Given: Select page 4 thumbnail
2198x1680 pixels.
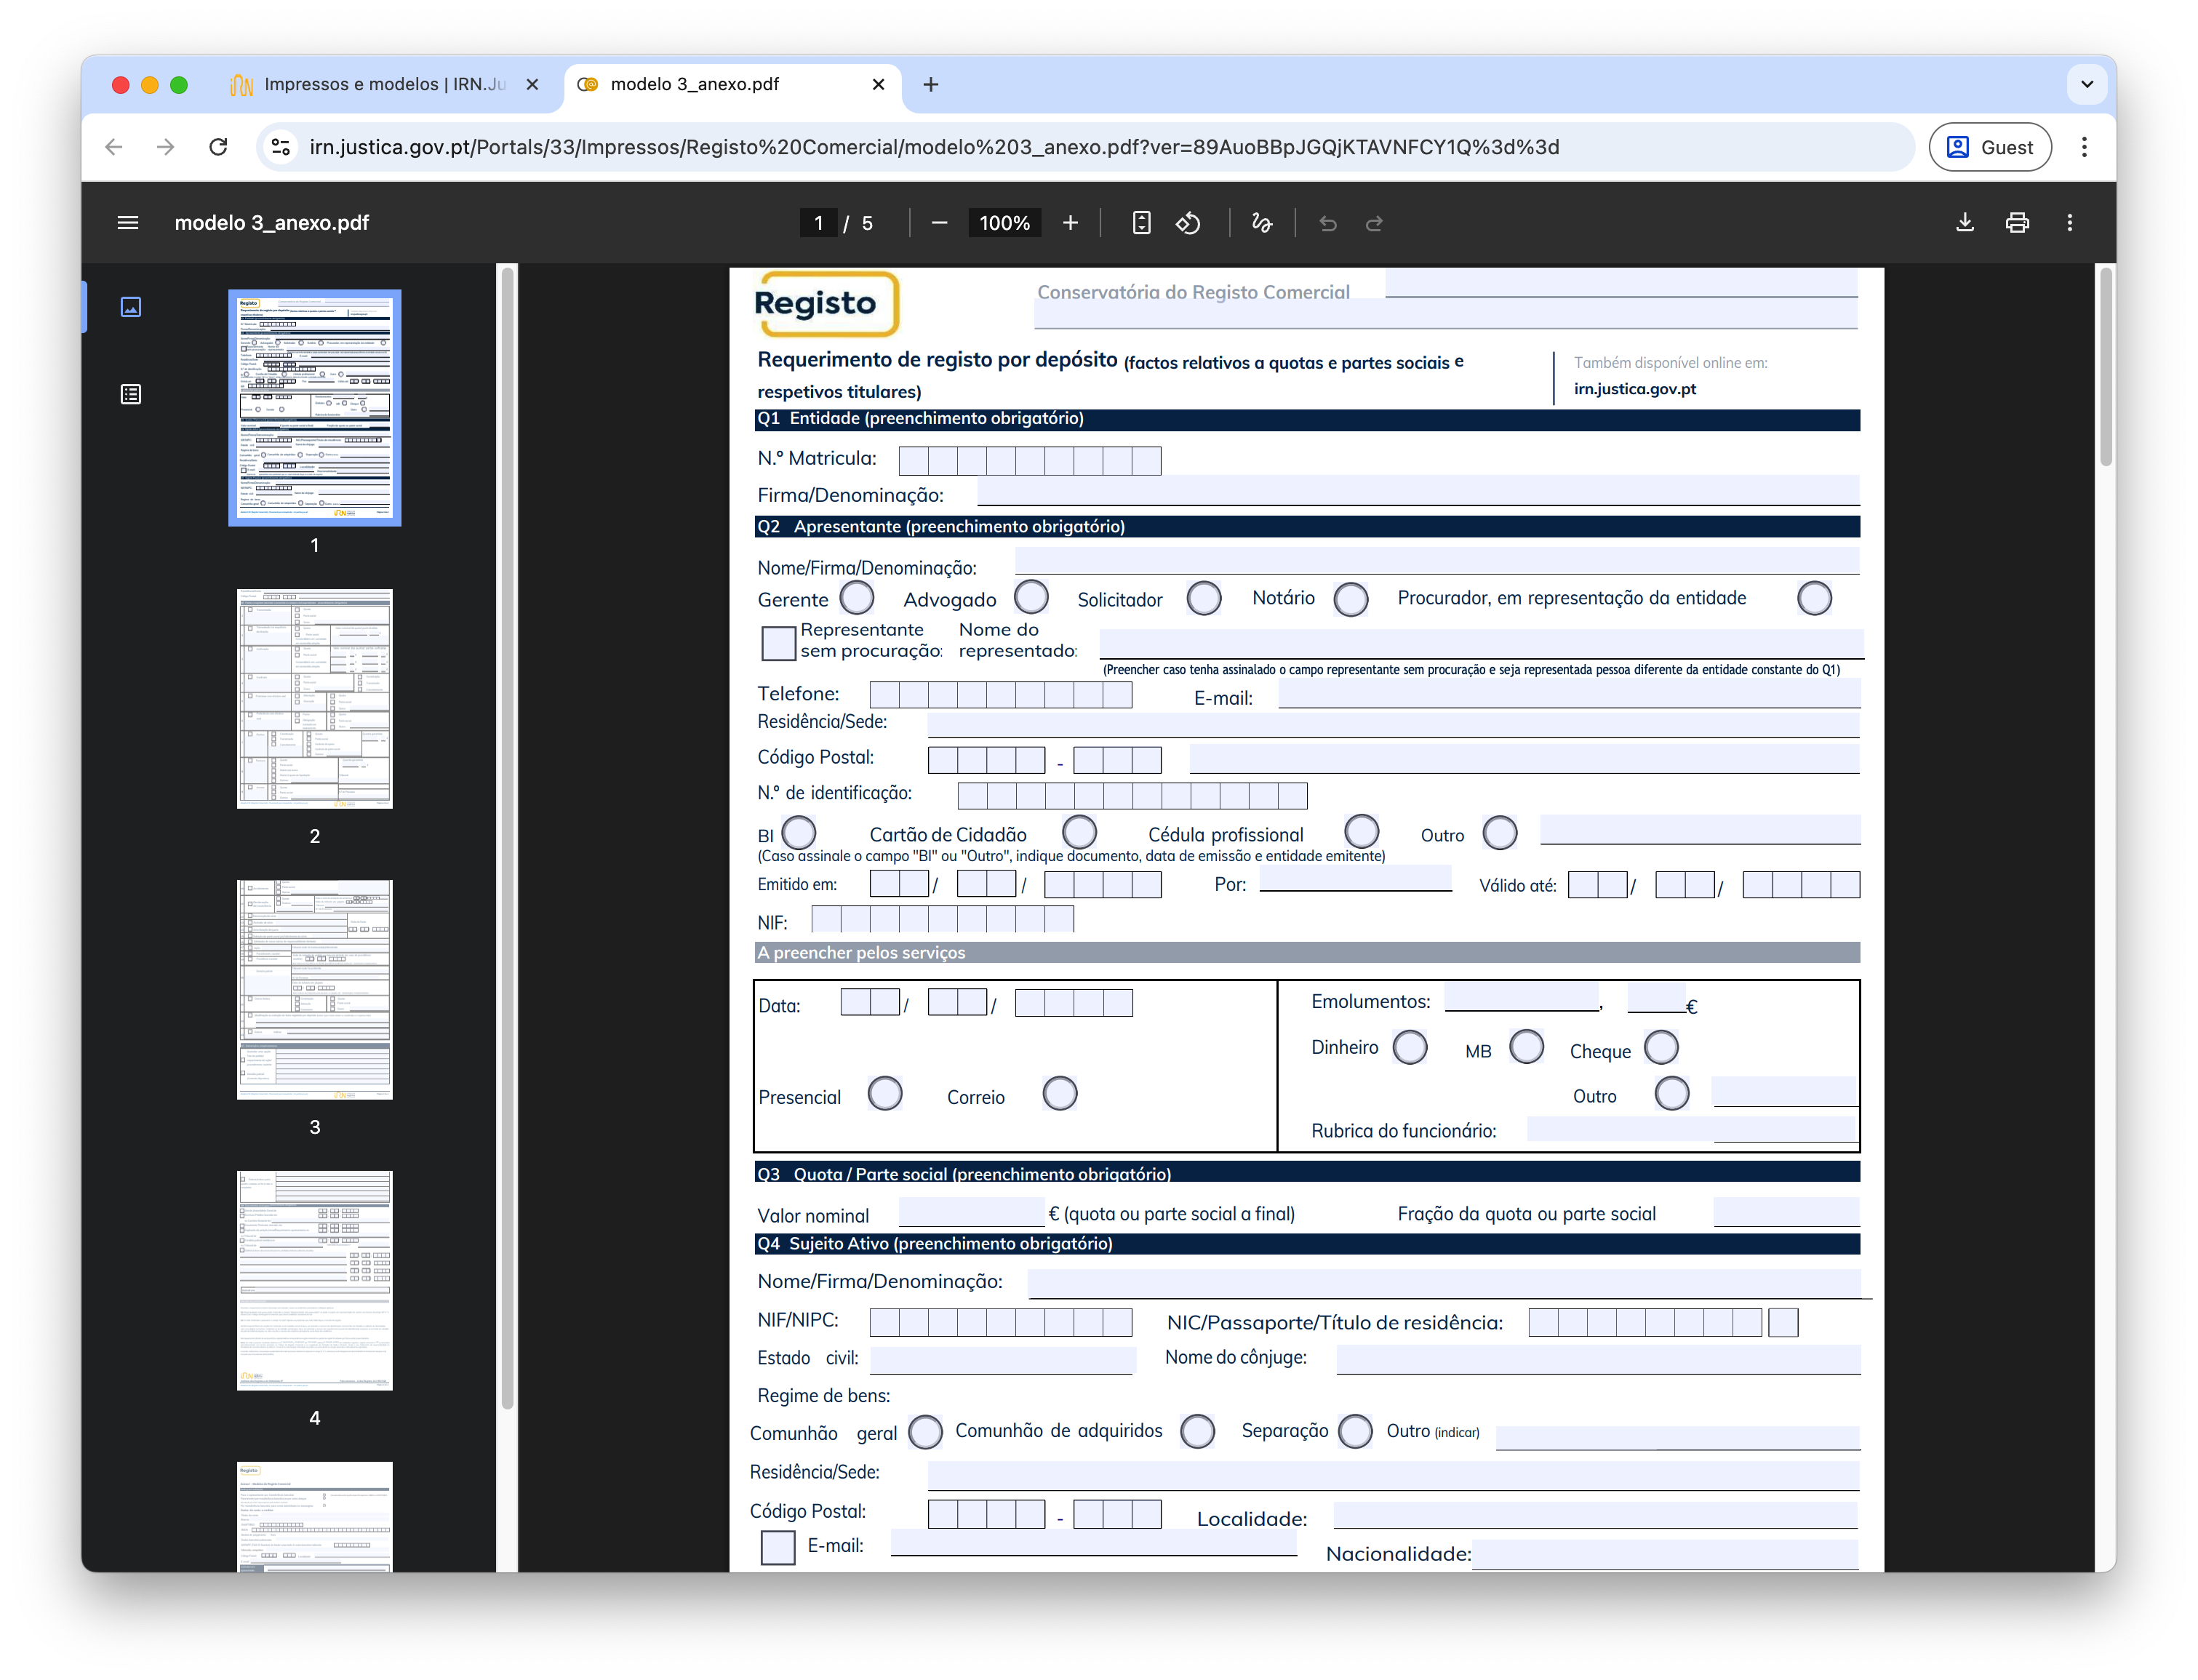Looking at the screenshot, I should point(314,1281).
